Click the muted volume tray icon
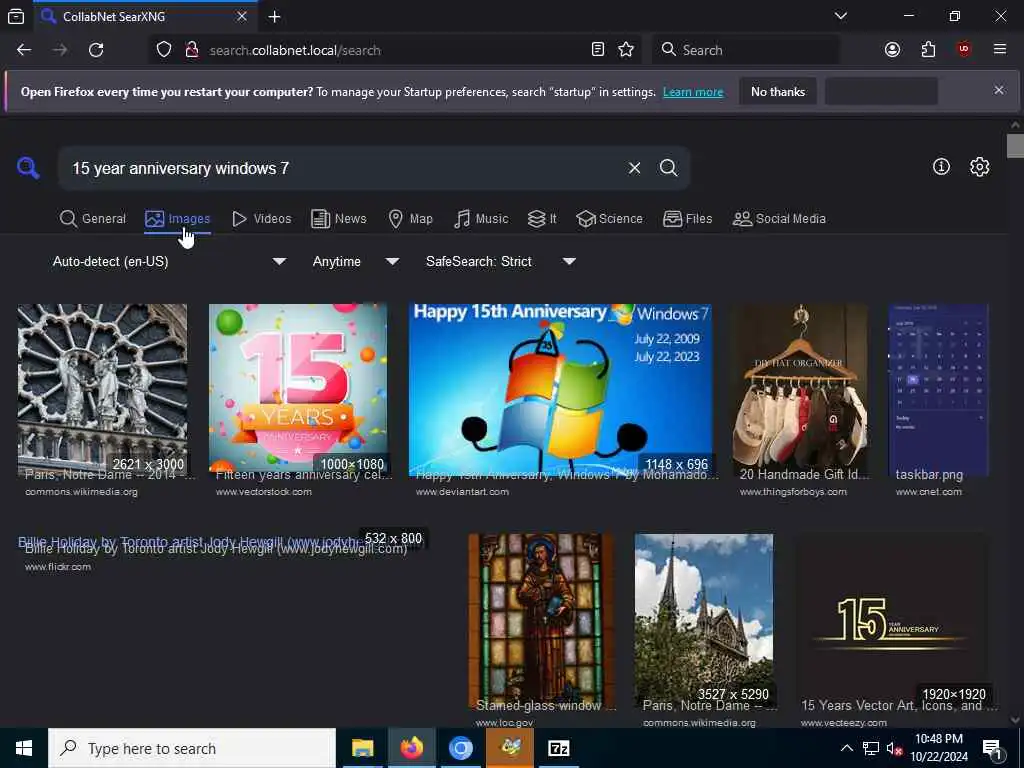This screenshot has width=1024, height=768. [x=894, y=748]
